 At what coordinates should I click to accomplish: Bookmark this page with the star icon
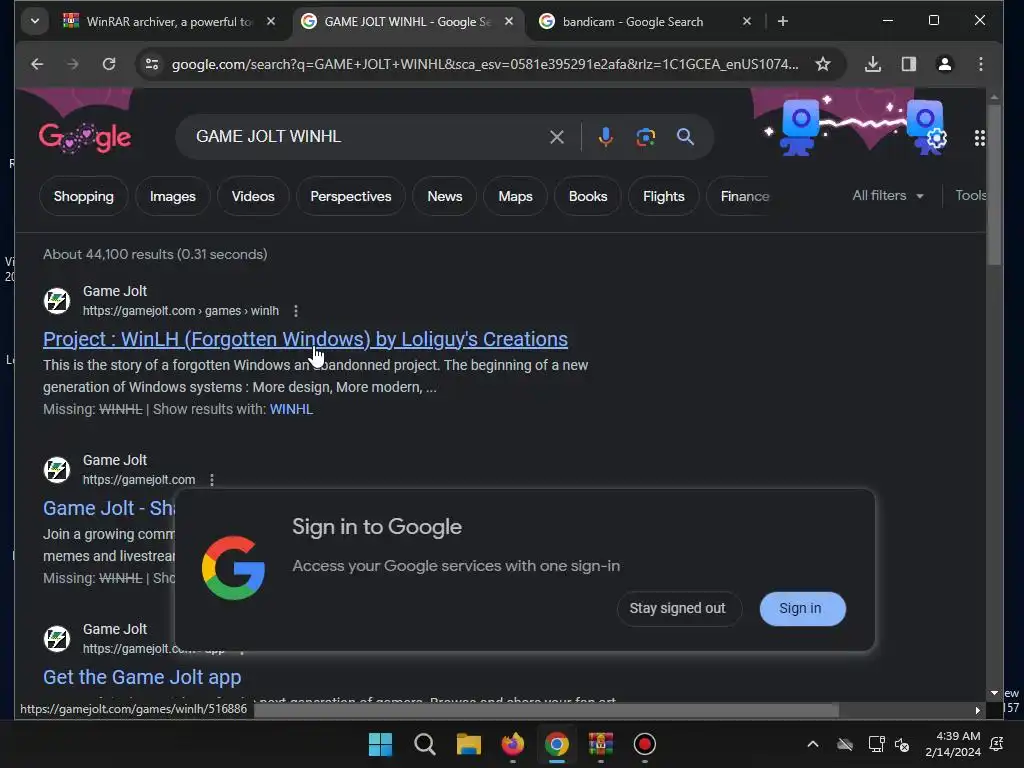pos(823,64)
